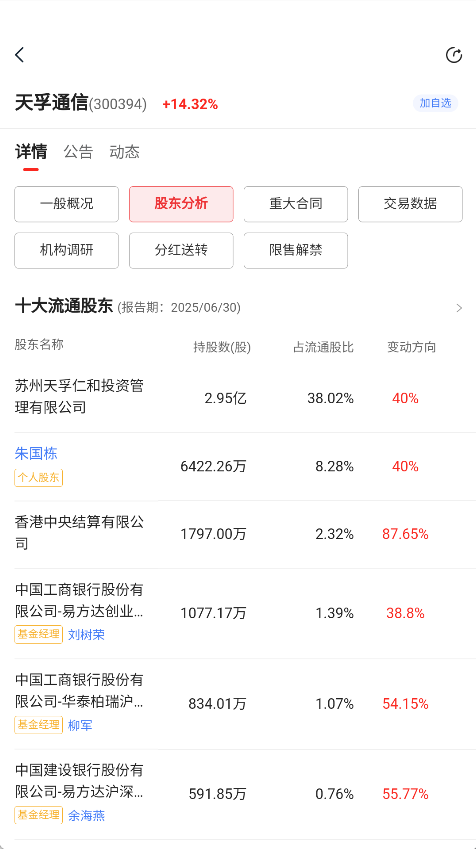Select the 香港中央结算有限公司 shareholder row
This screenshot has width=476, height=849.
pos(238,534)
